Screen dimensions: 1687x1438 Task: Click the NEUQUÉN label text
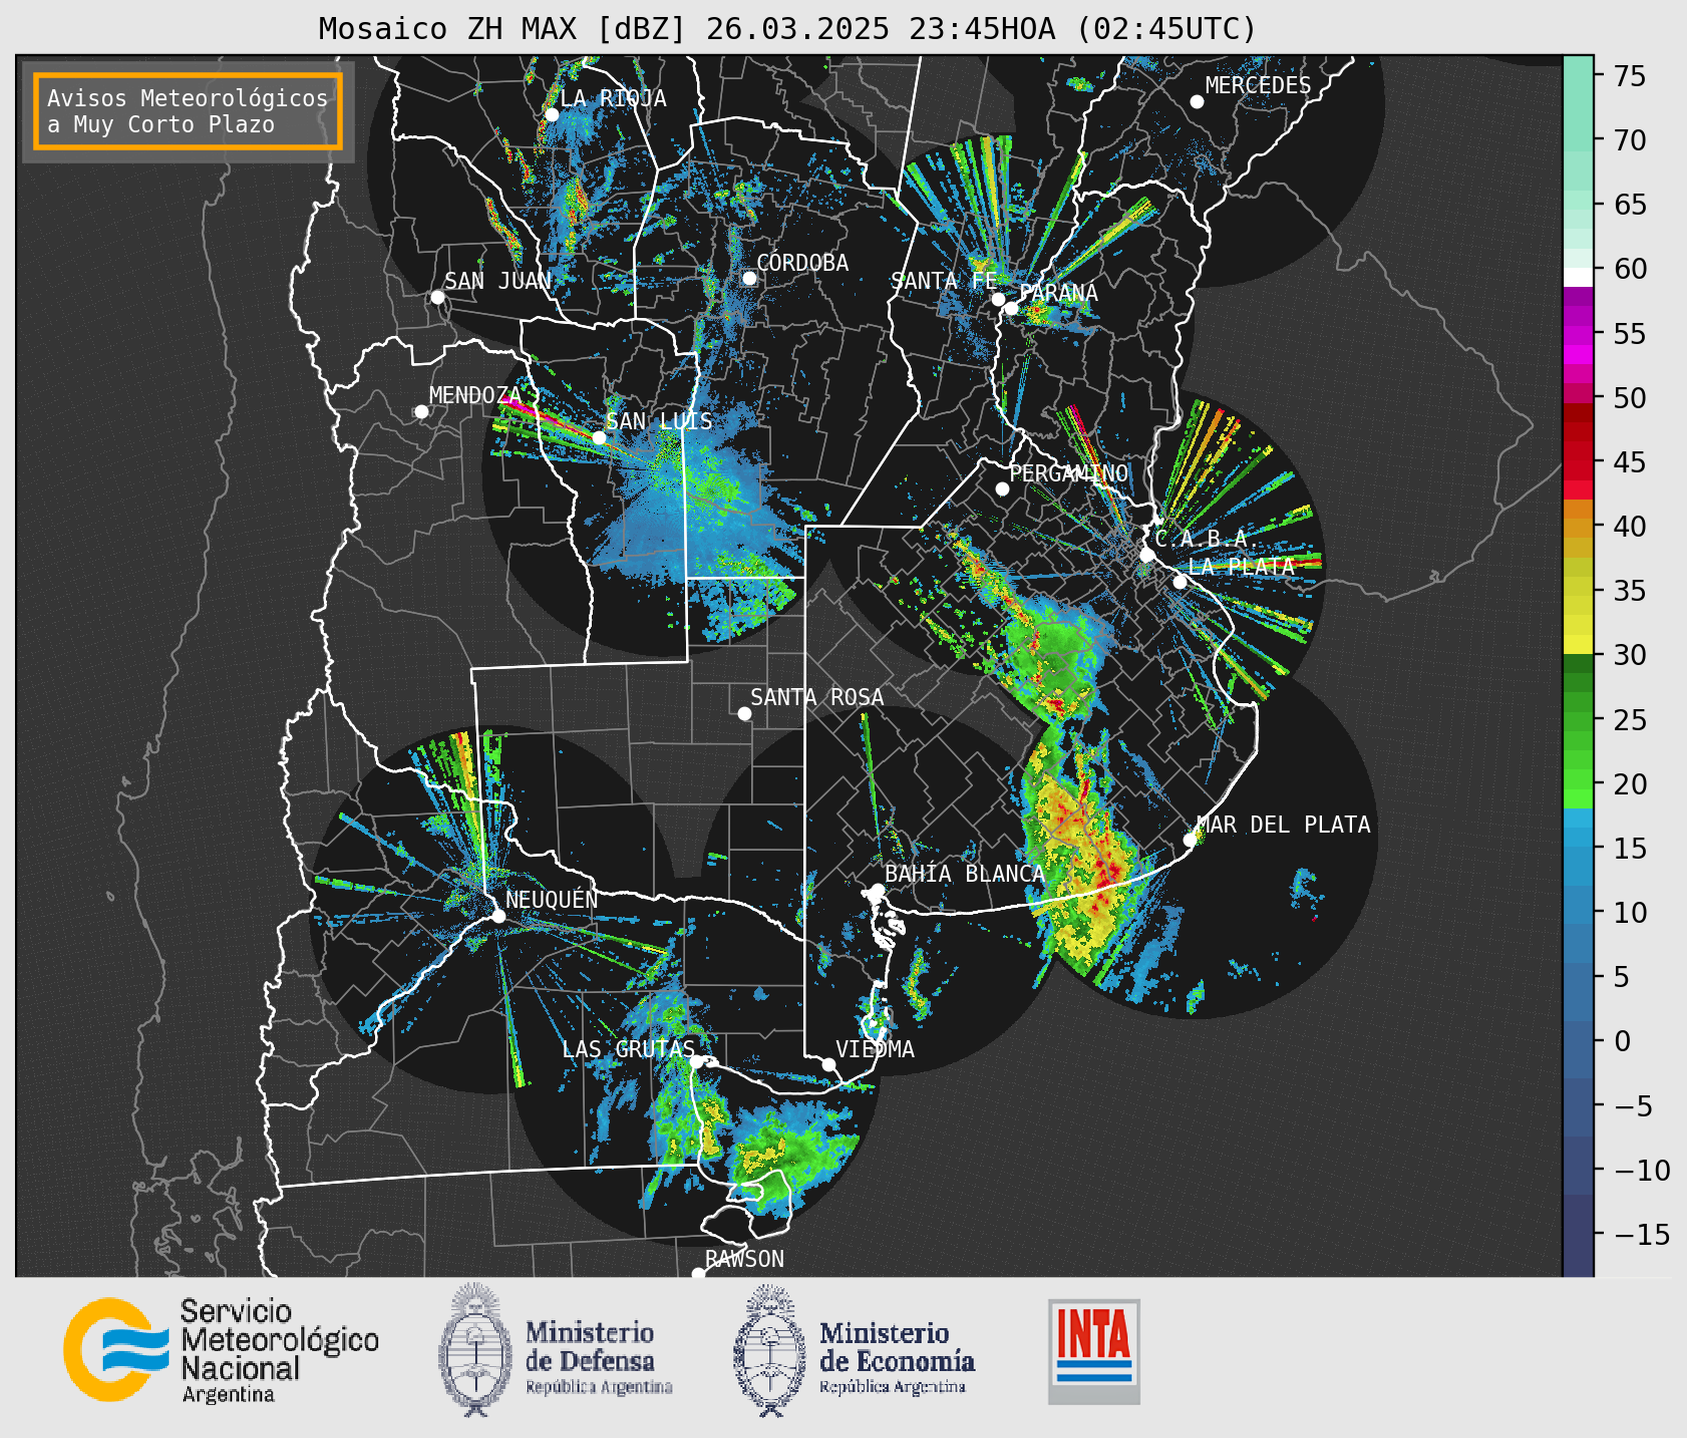[x=552, y=900]
